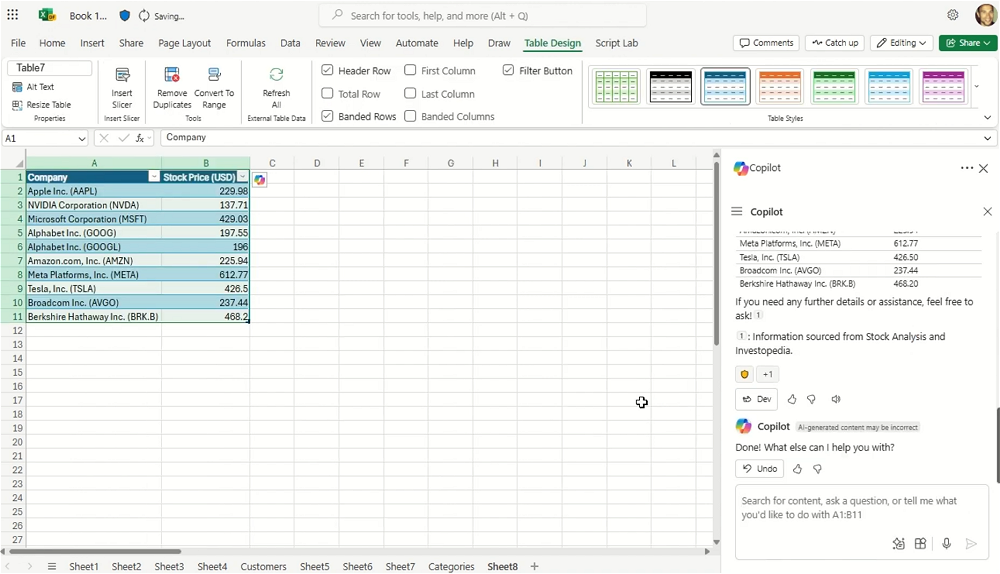Open the File menu
This screenshot has width=1000, height=574.
click(18, 43)
